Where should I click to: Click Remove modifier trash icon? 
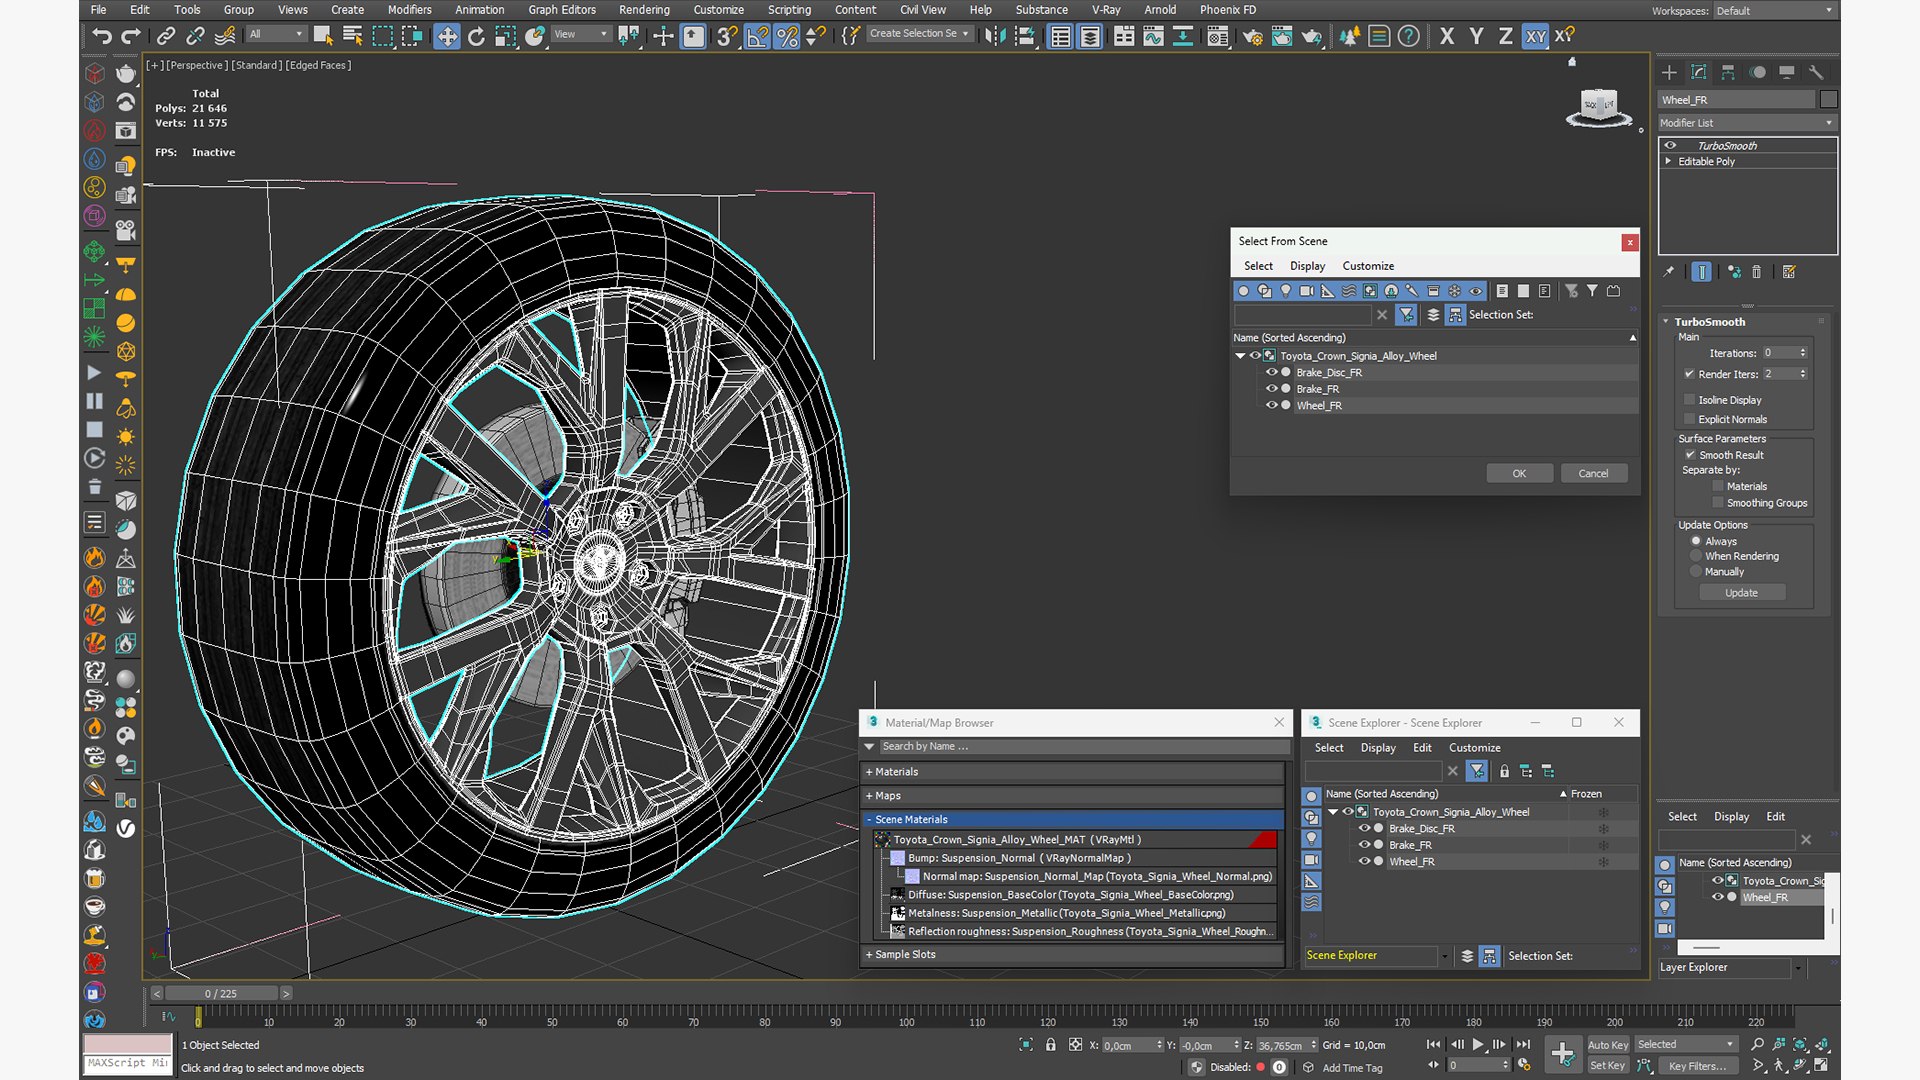pos(1757,272)
